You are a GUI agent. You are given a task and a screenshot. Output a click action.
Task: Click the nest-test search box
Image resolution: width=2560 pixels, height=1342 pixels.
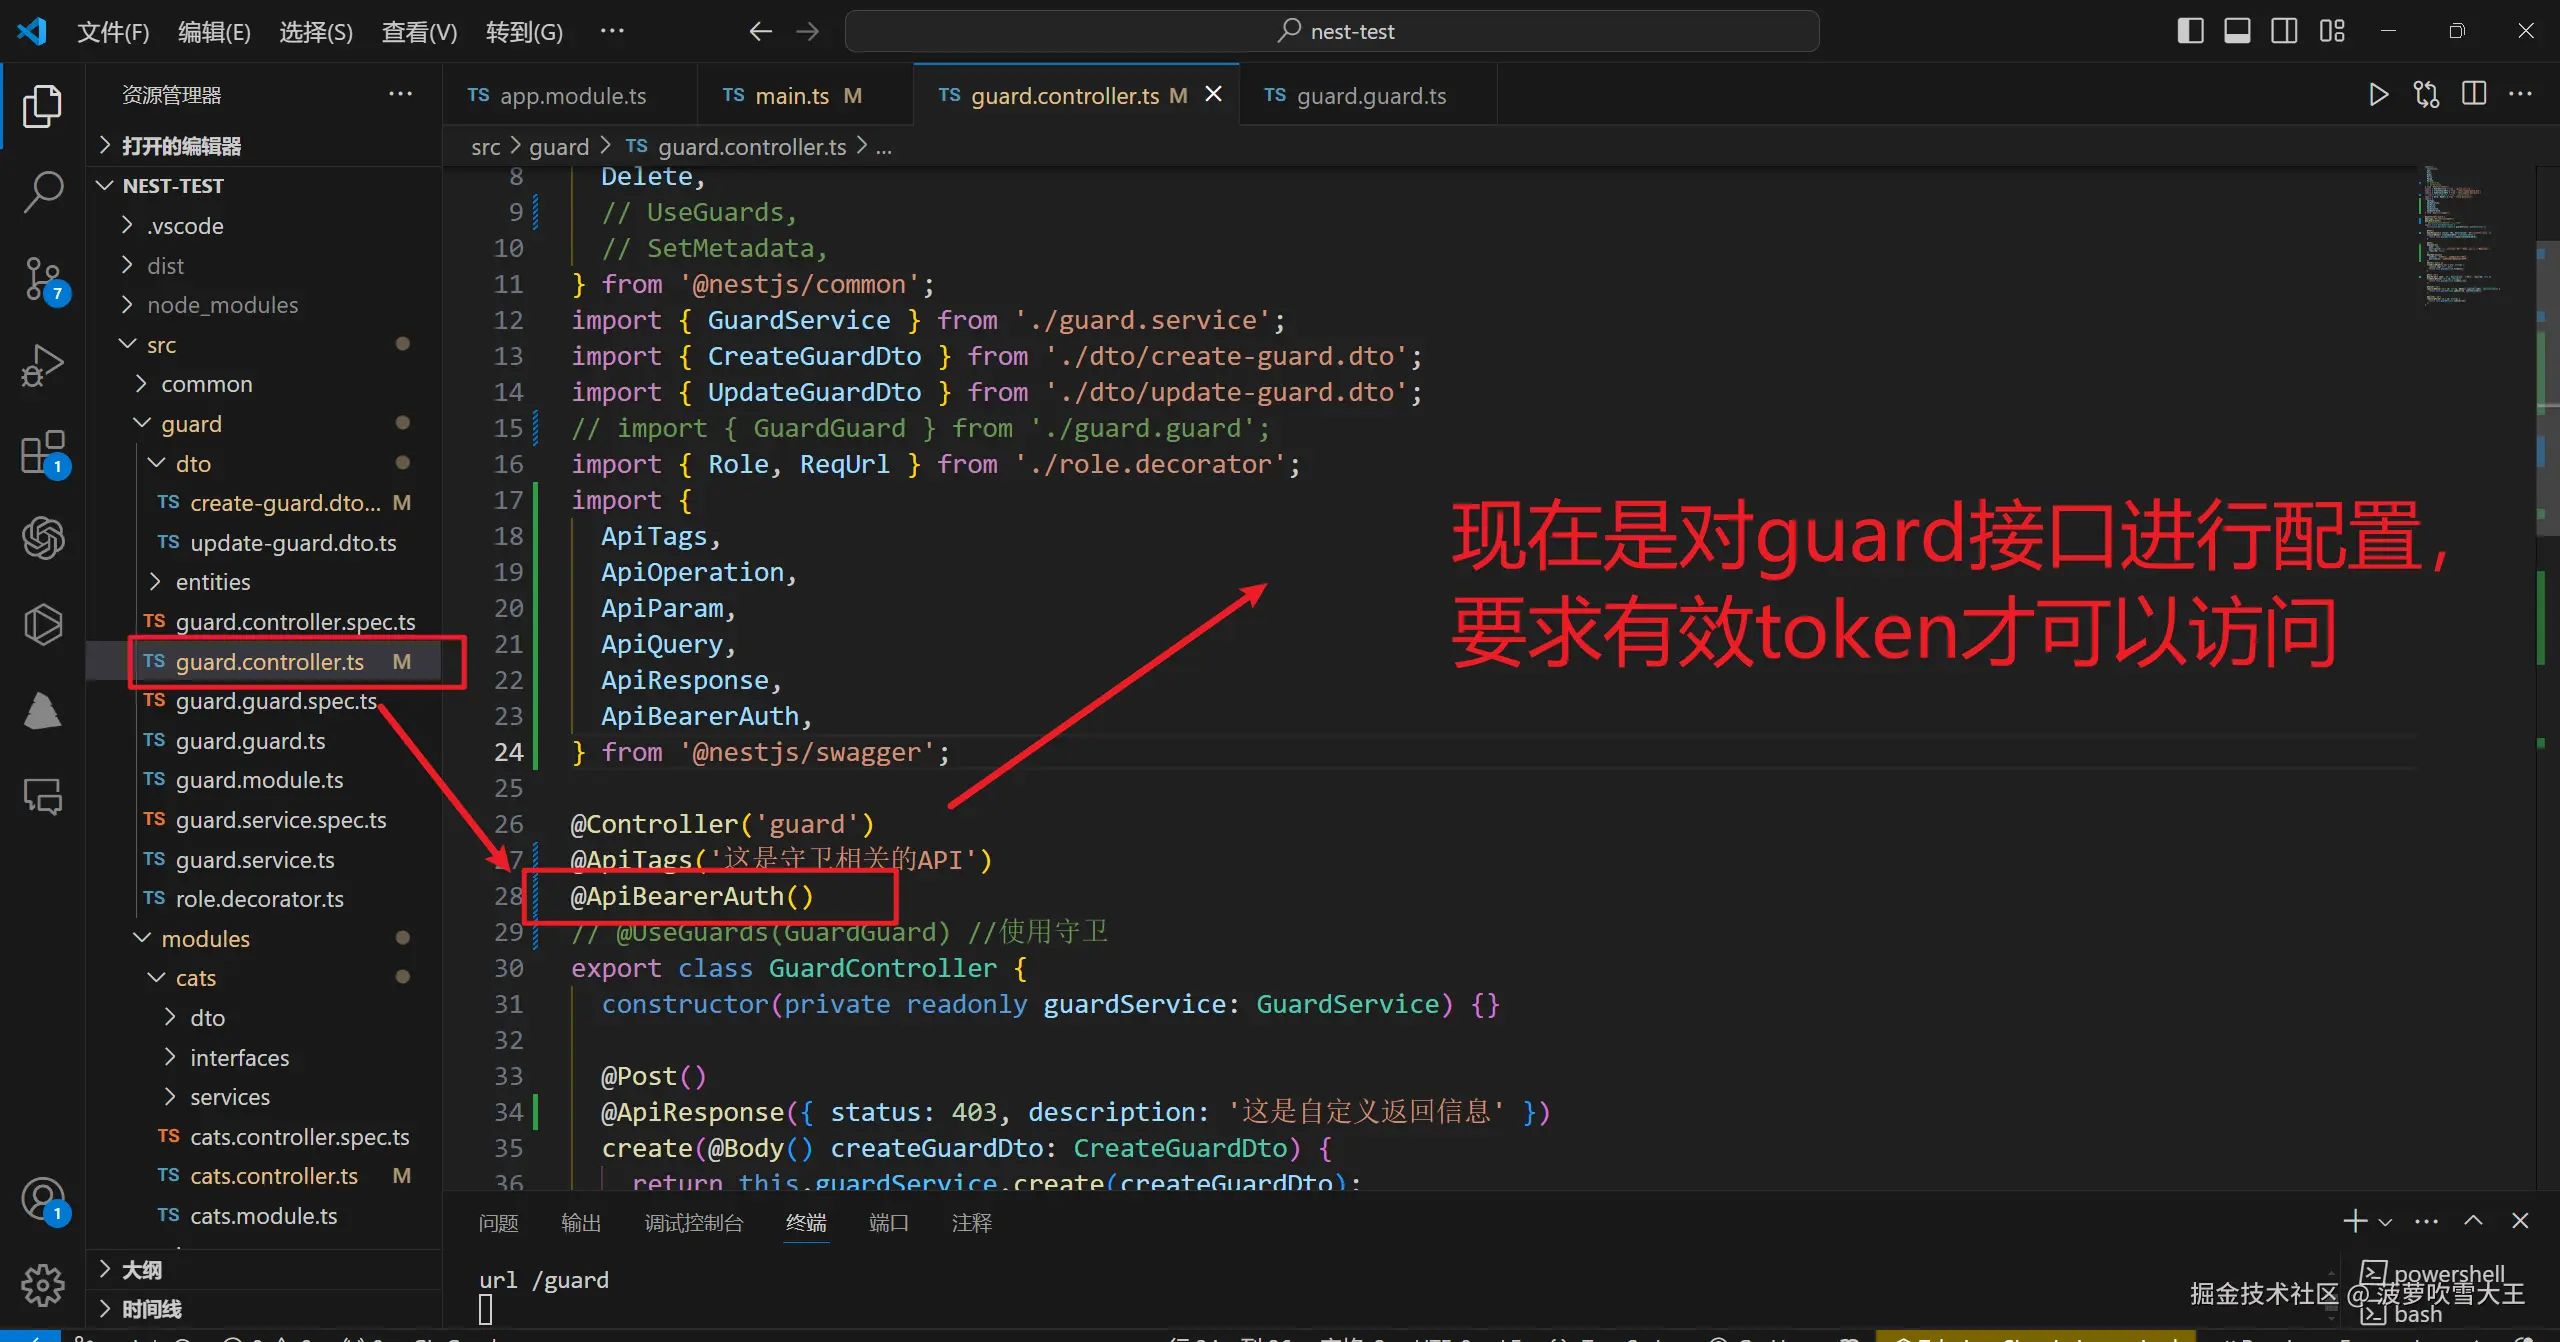pyautogui.click(x=1333, y=31)
